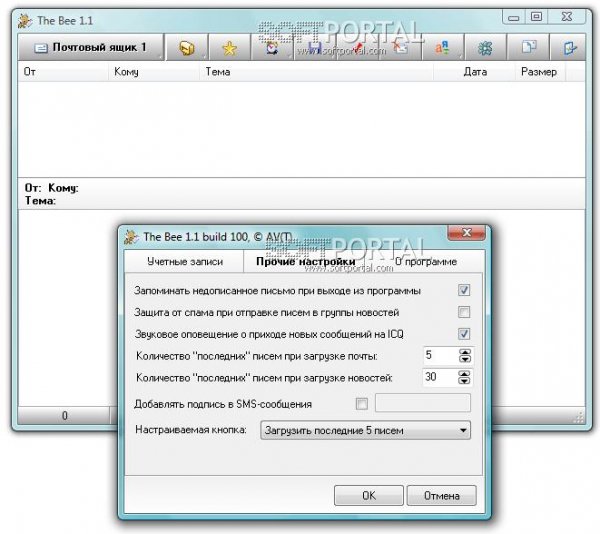Click status bar counter showing 0

click(x=64, y=415)
